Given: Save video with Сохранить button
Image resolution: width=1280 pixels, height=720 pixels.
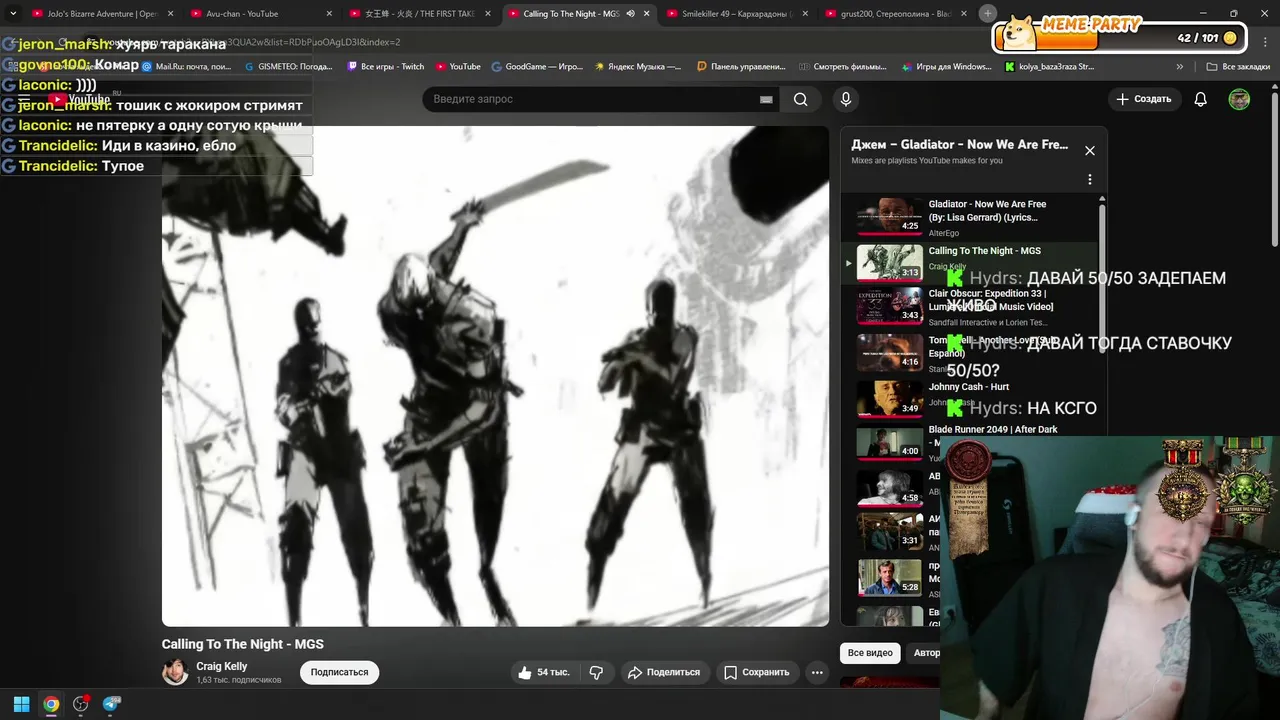Looking at the screenshot, I should pos(757,672).
